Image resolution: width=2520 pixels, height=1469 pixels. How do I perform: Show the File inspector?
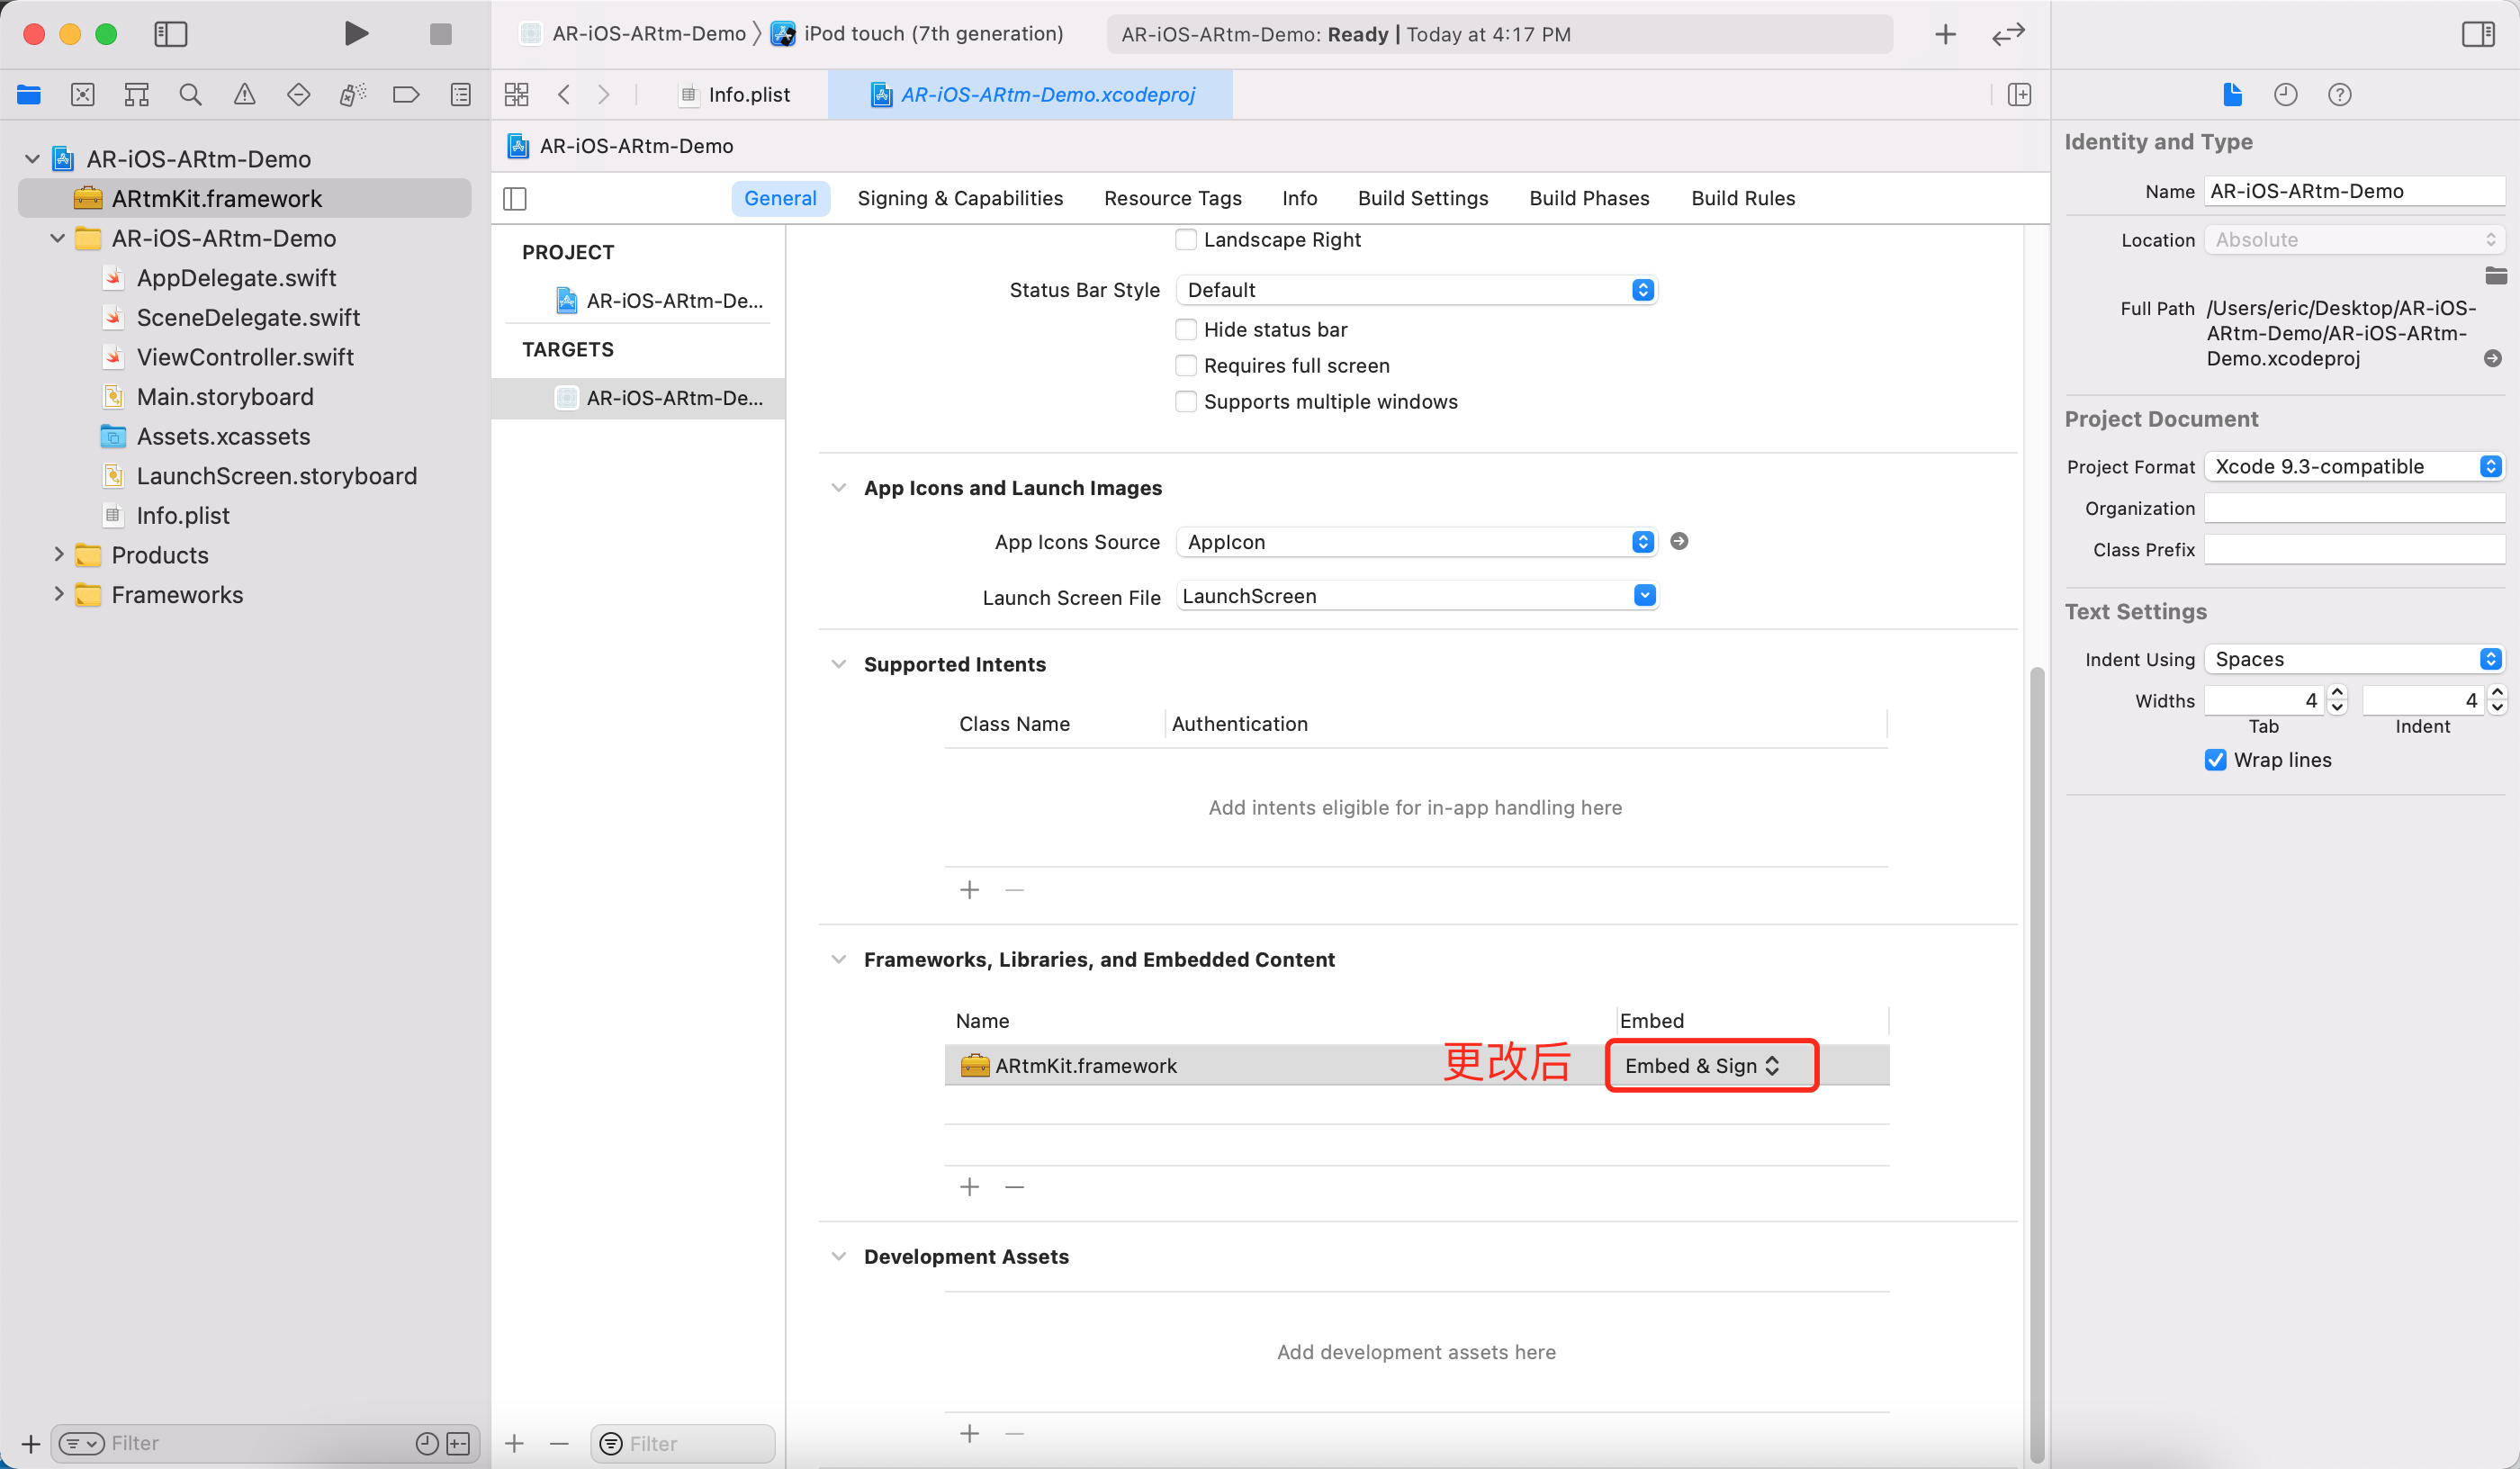point(2232,95)
